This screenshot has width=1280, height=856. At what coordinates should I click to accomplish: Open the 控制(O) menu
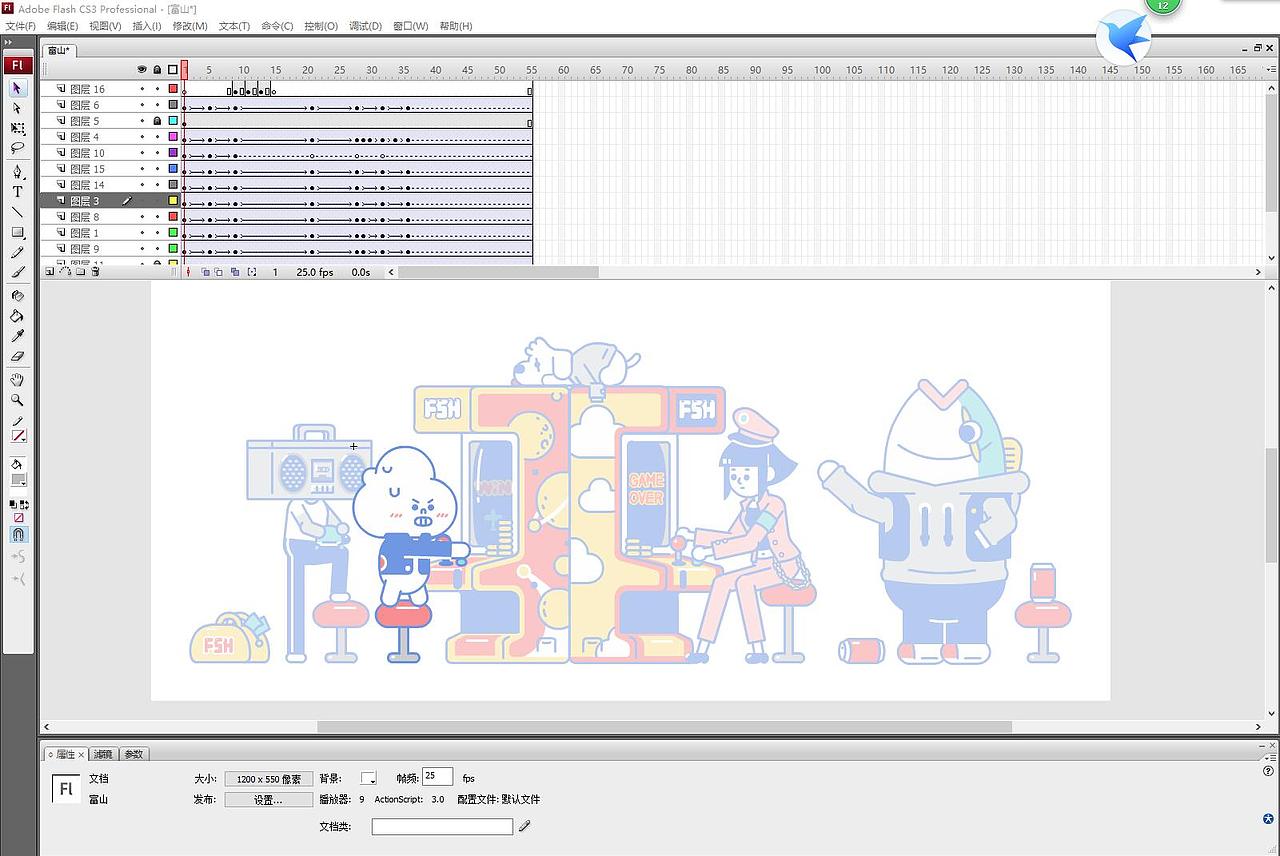pos(321,26)
